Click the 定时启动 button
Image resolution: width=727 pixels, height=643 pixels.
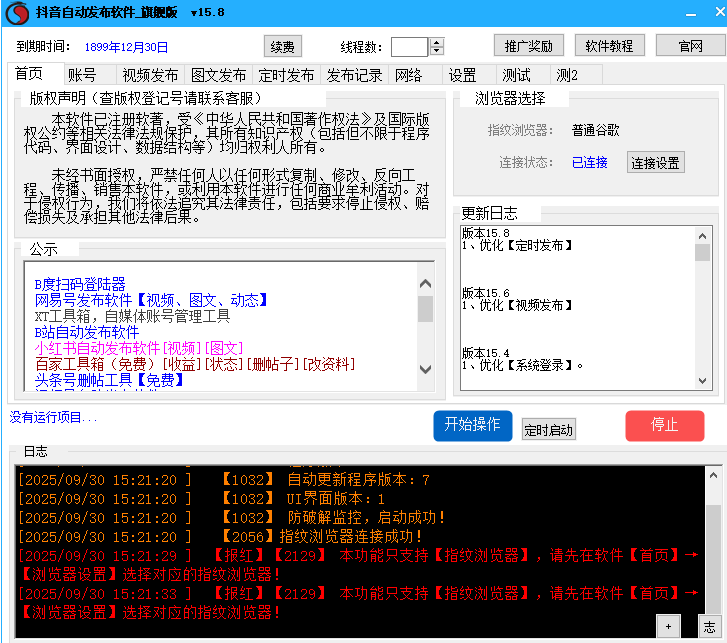pos(548,430)
